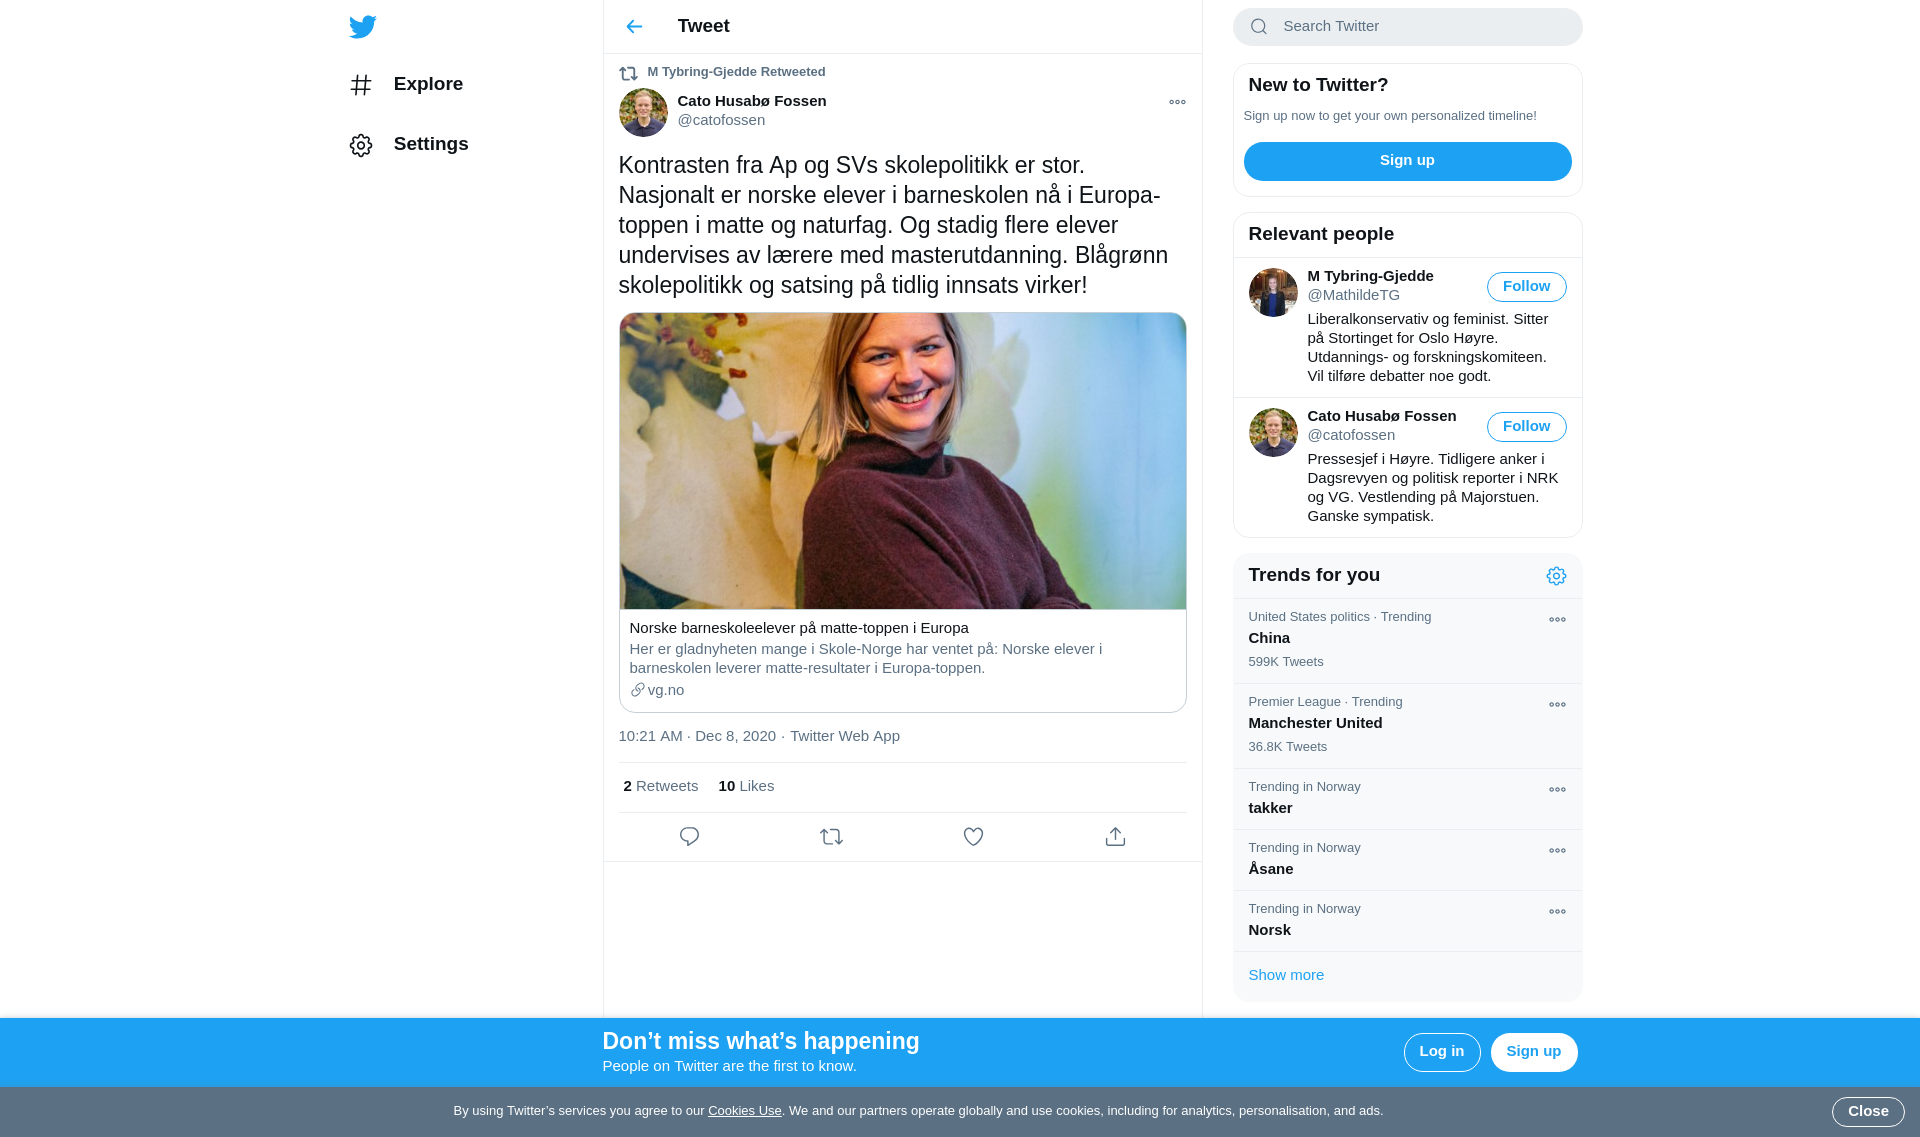Open the China trend

[1407, 641]
